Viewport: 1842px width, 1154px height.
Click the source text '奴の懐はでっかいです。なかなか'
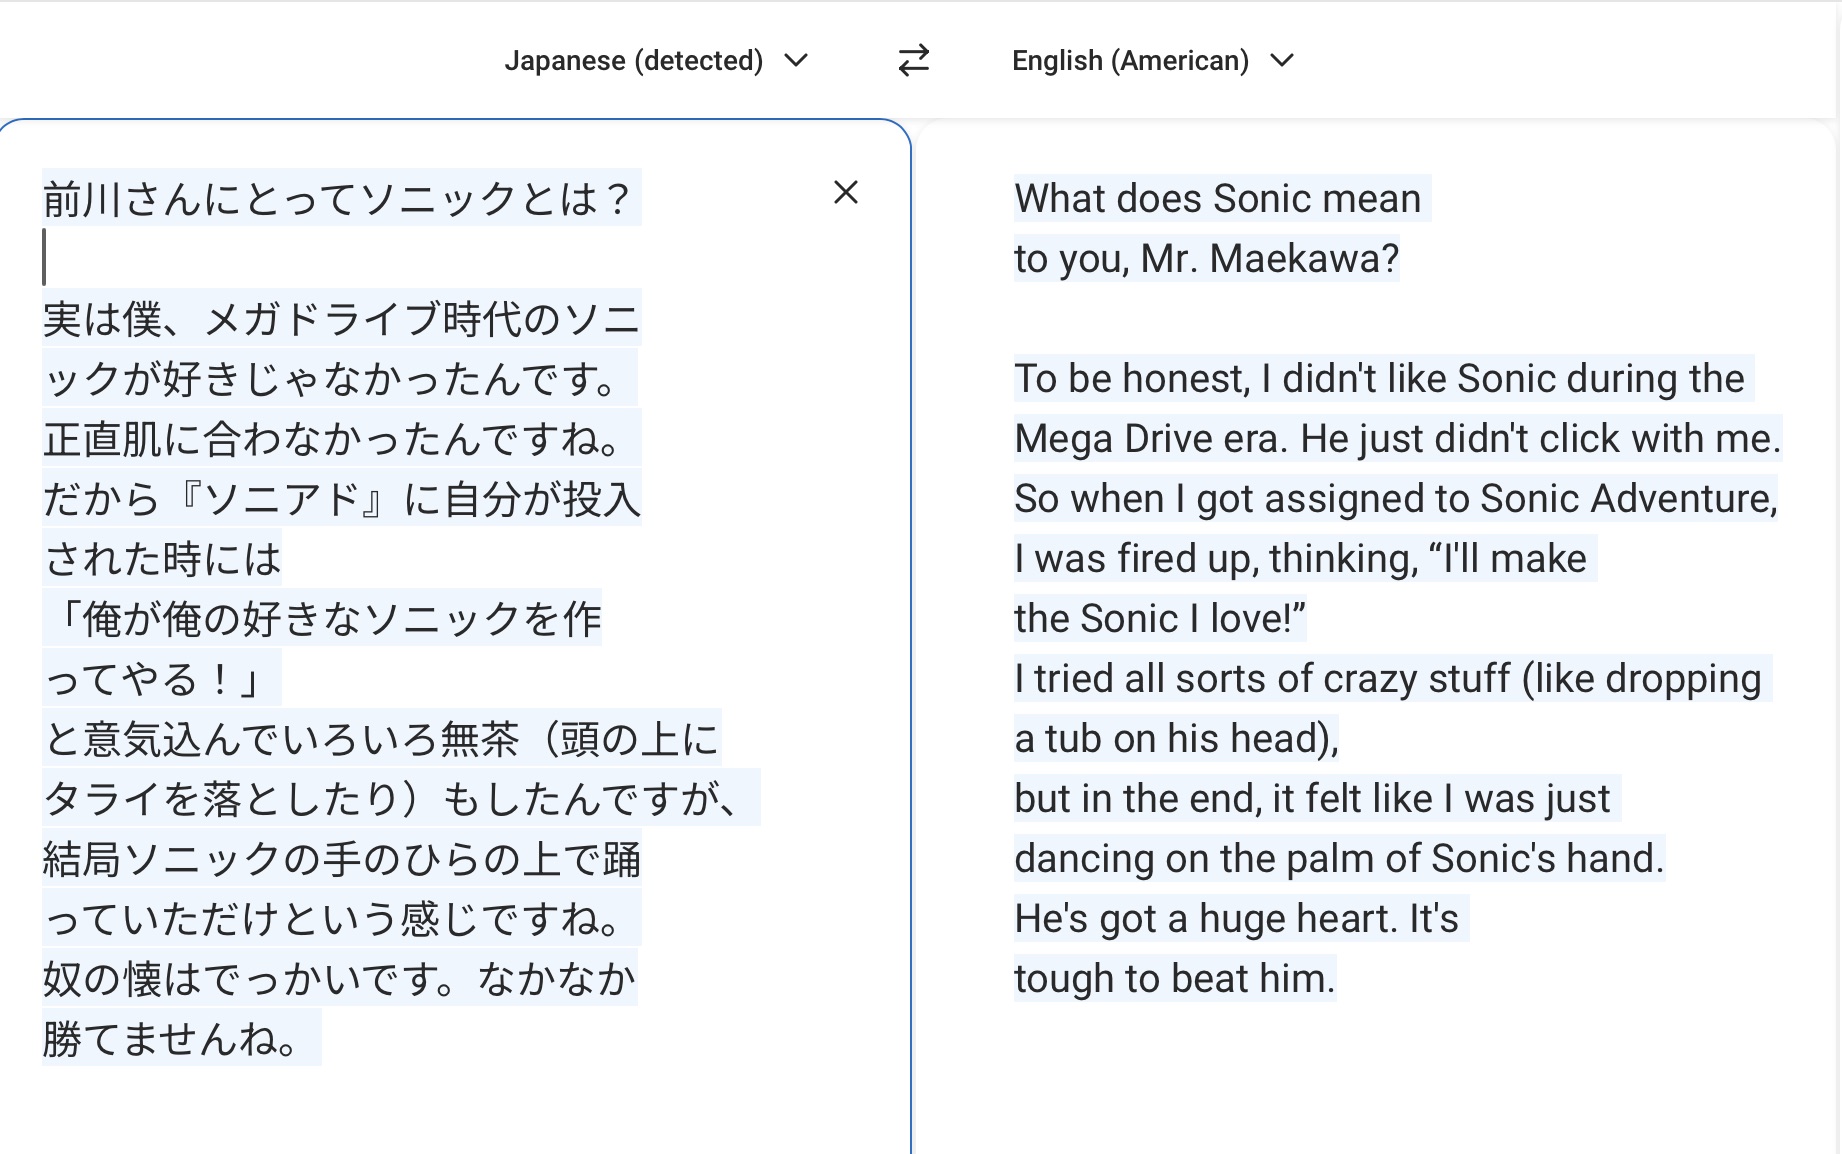(340, 979)
